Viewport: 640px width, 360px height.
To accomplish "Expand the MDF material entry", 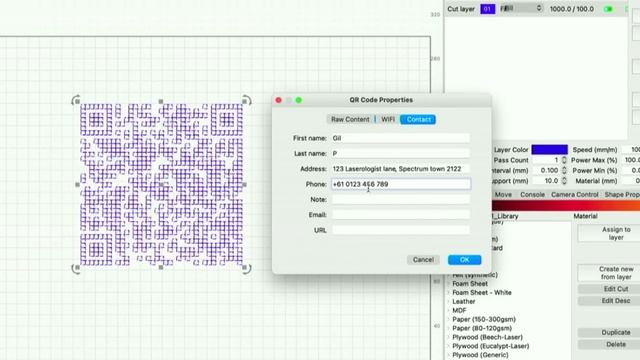I will click(x=449, y=311).
